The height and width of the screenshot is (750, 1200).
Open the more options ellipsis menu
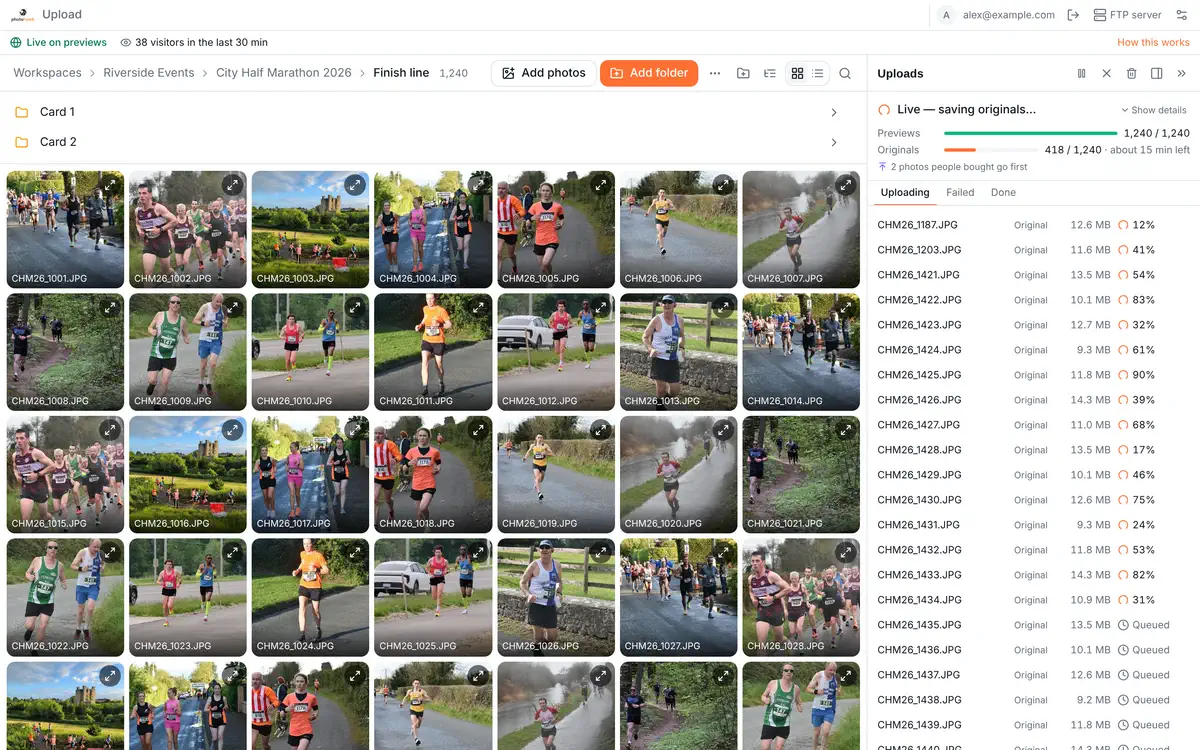[715, 73]
